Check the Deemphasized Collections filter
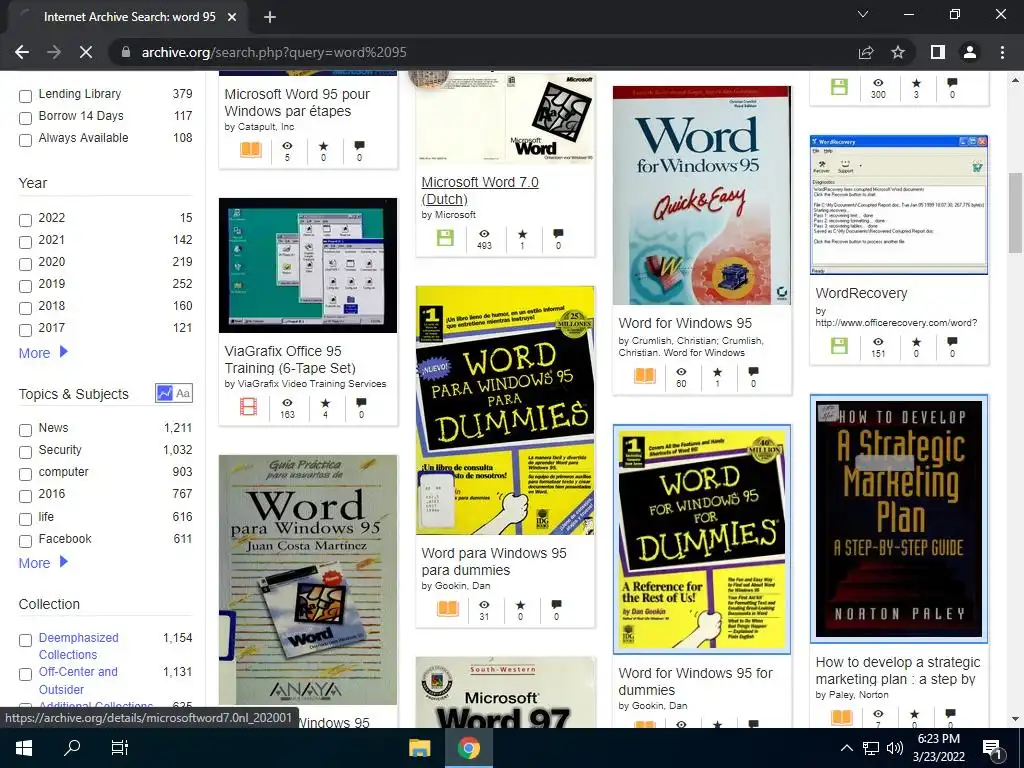The width and height of the screenshot is (1024, 768). tap(25, 641)
